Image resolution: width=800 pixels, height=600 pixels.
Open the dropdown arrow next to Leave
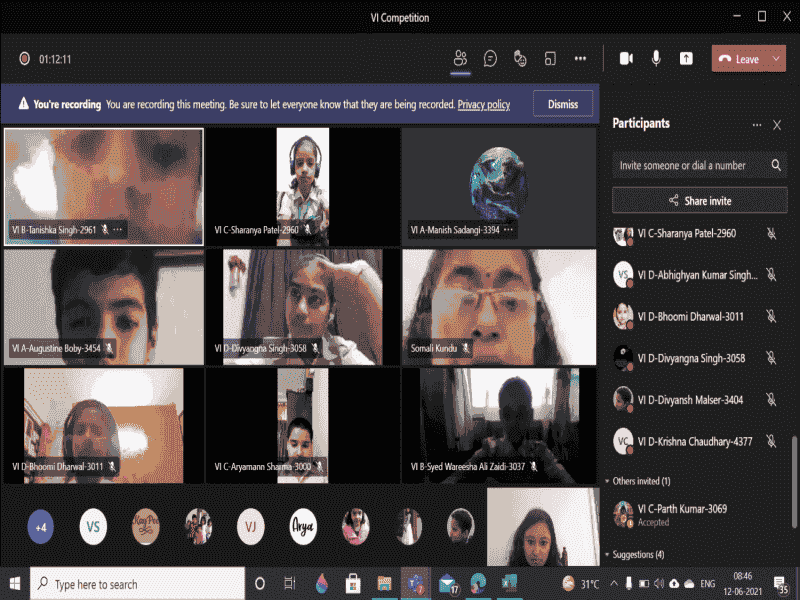[774, 59]
